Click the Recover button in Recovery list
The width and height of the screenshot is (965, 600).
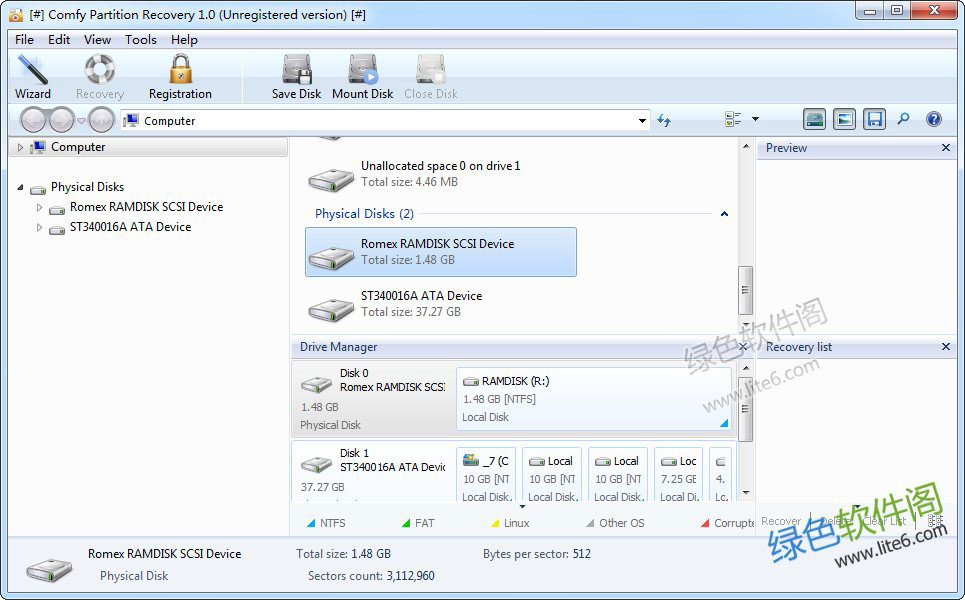point(781,521)
